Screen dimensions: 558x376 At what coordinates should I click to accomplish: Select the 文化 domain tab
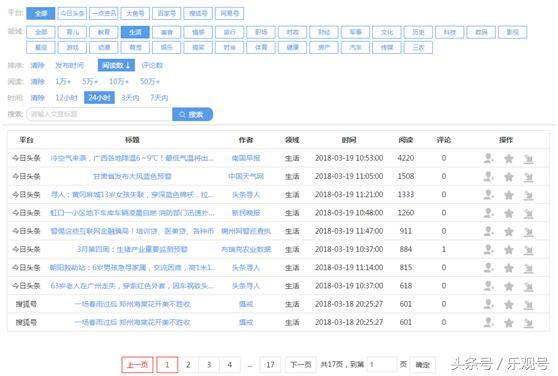tap(387, 32)
